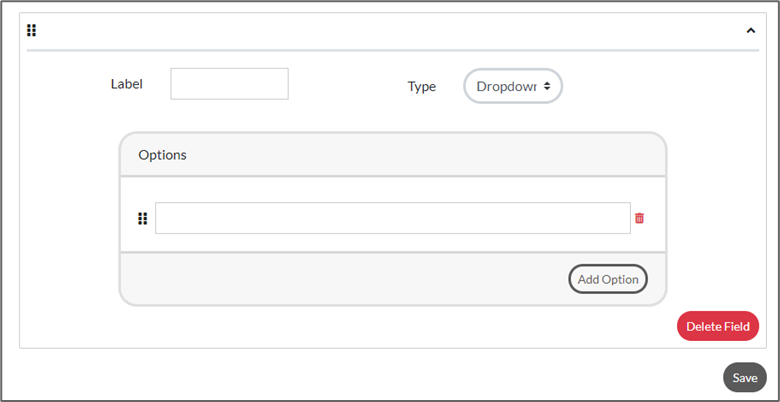Open the Type dropdown
This screenshot has height=402, width=780.
coord(513,86)
